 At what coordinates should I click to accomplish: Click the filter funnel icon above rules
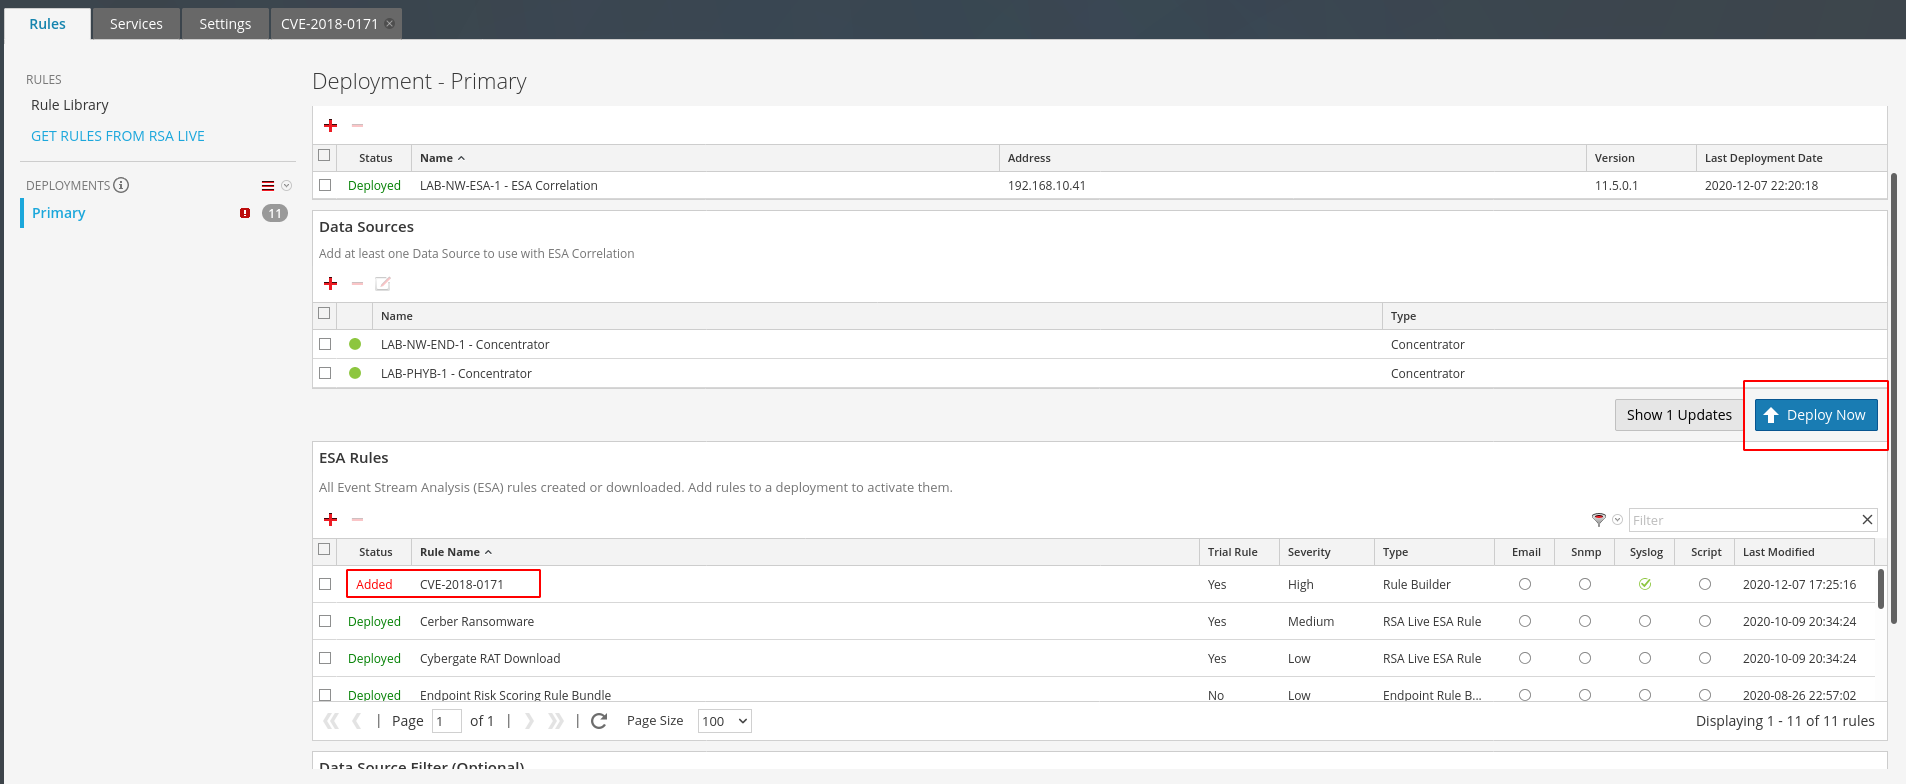[1599, 520]
